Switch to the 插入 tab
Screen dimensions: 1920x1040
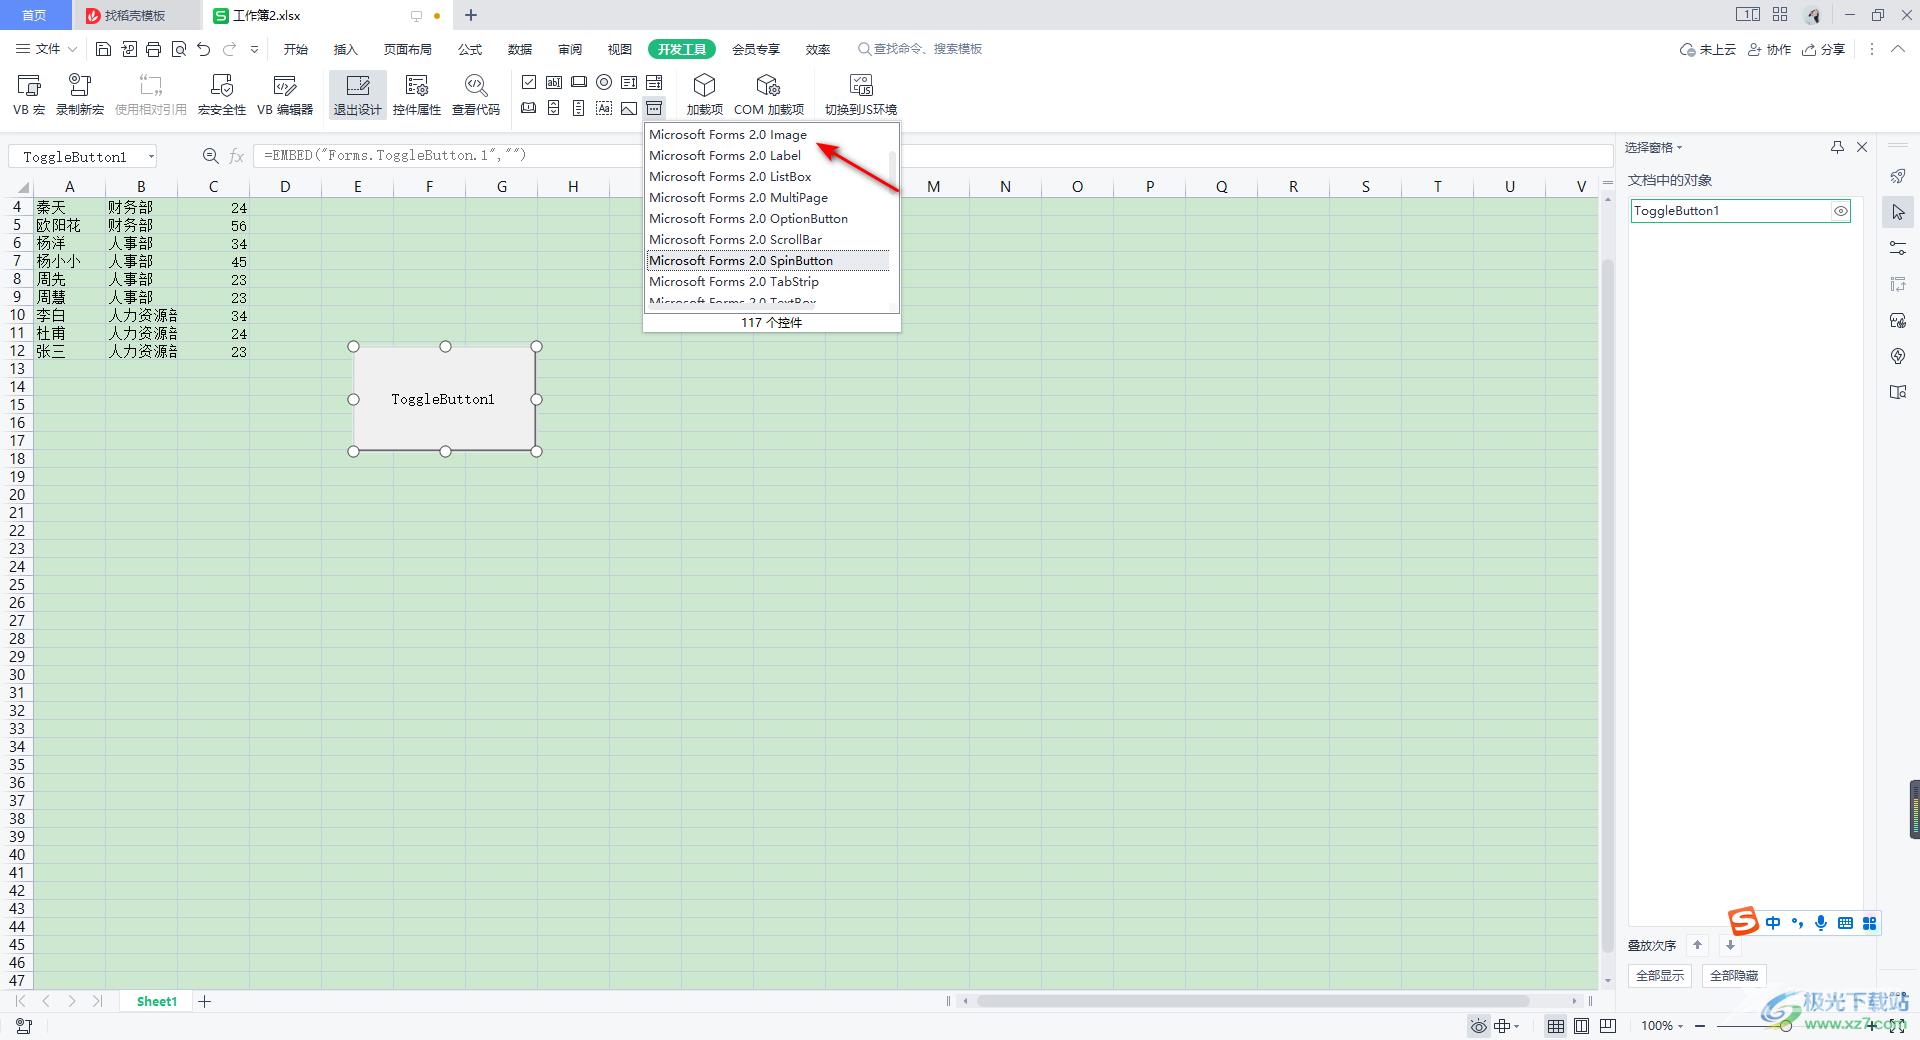[345, 49]
